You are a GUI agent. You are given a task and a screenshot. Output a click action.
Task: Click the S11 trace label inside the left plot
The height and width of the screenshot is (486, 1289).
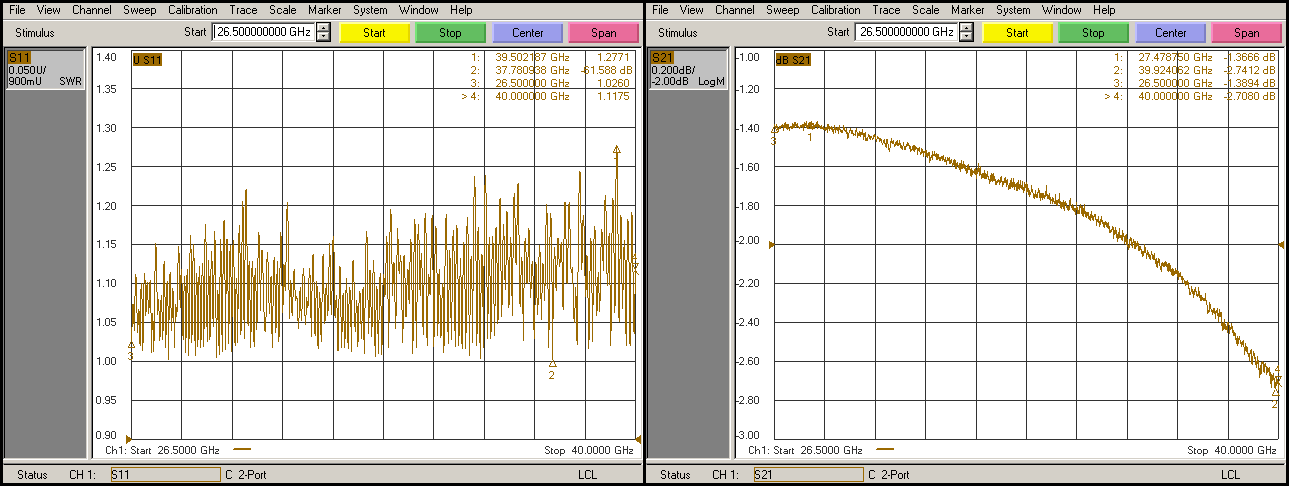click(147, 59)
